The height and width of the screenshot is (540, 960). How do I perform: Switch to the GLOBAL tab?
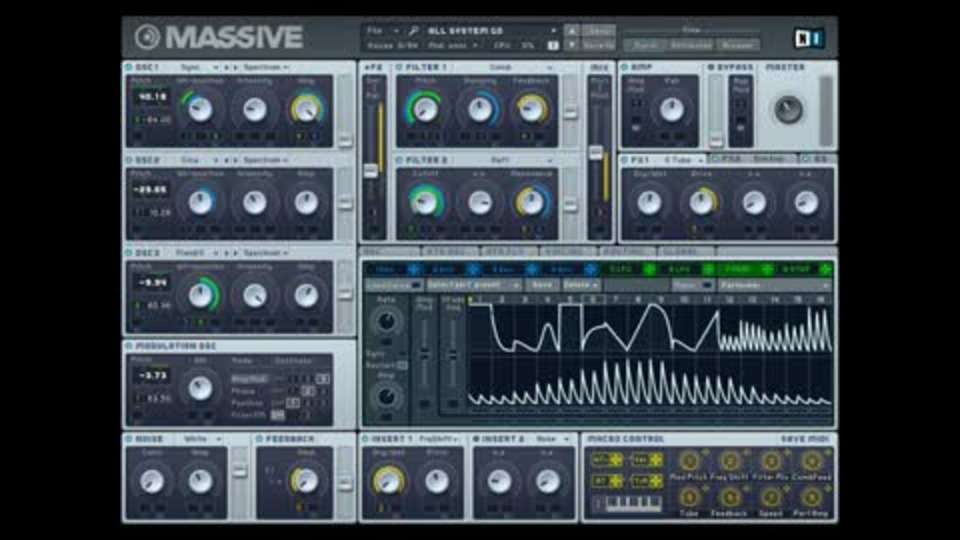click(x=684, y=252)
